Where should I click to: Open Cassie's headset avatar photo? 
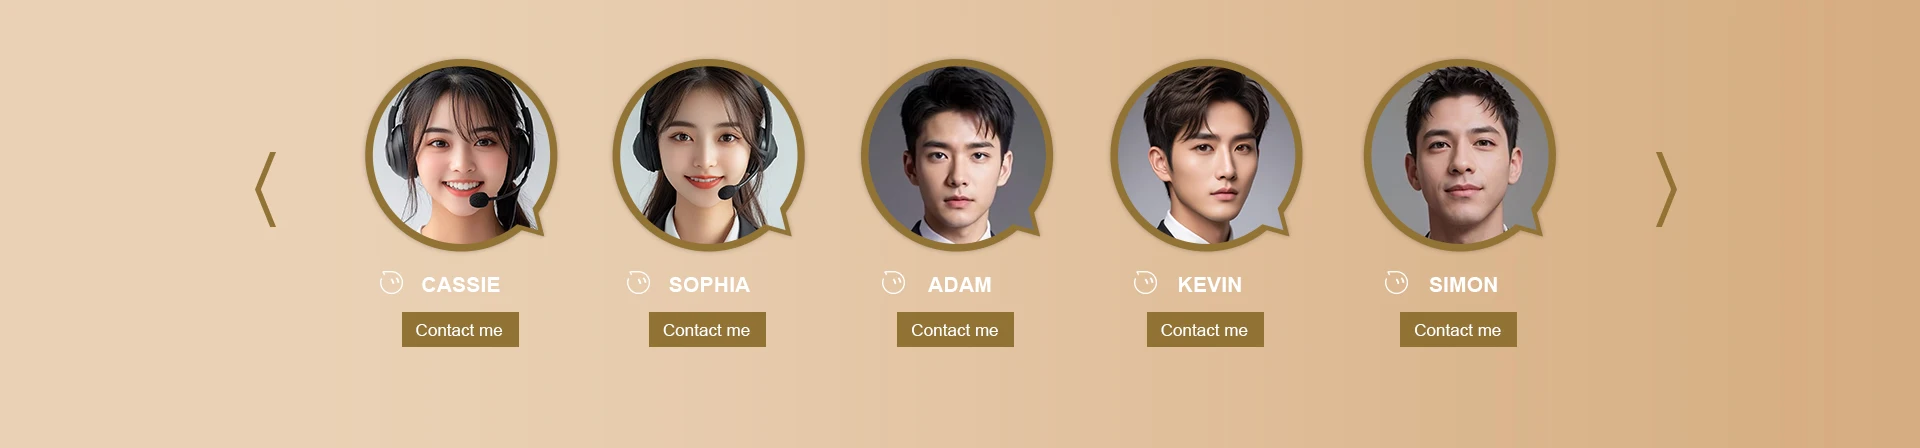click(x=461, y=155)
